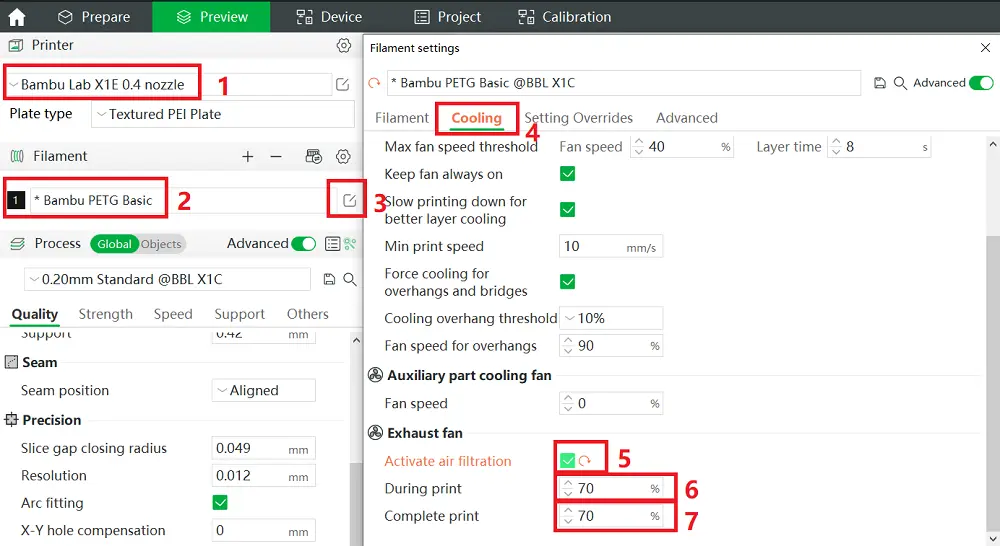The width and height of the screenshot is (1000, 546).
Task: Switch to the Preview tab
Action: (x=211, y=17)
